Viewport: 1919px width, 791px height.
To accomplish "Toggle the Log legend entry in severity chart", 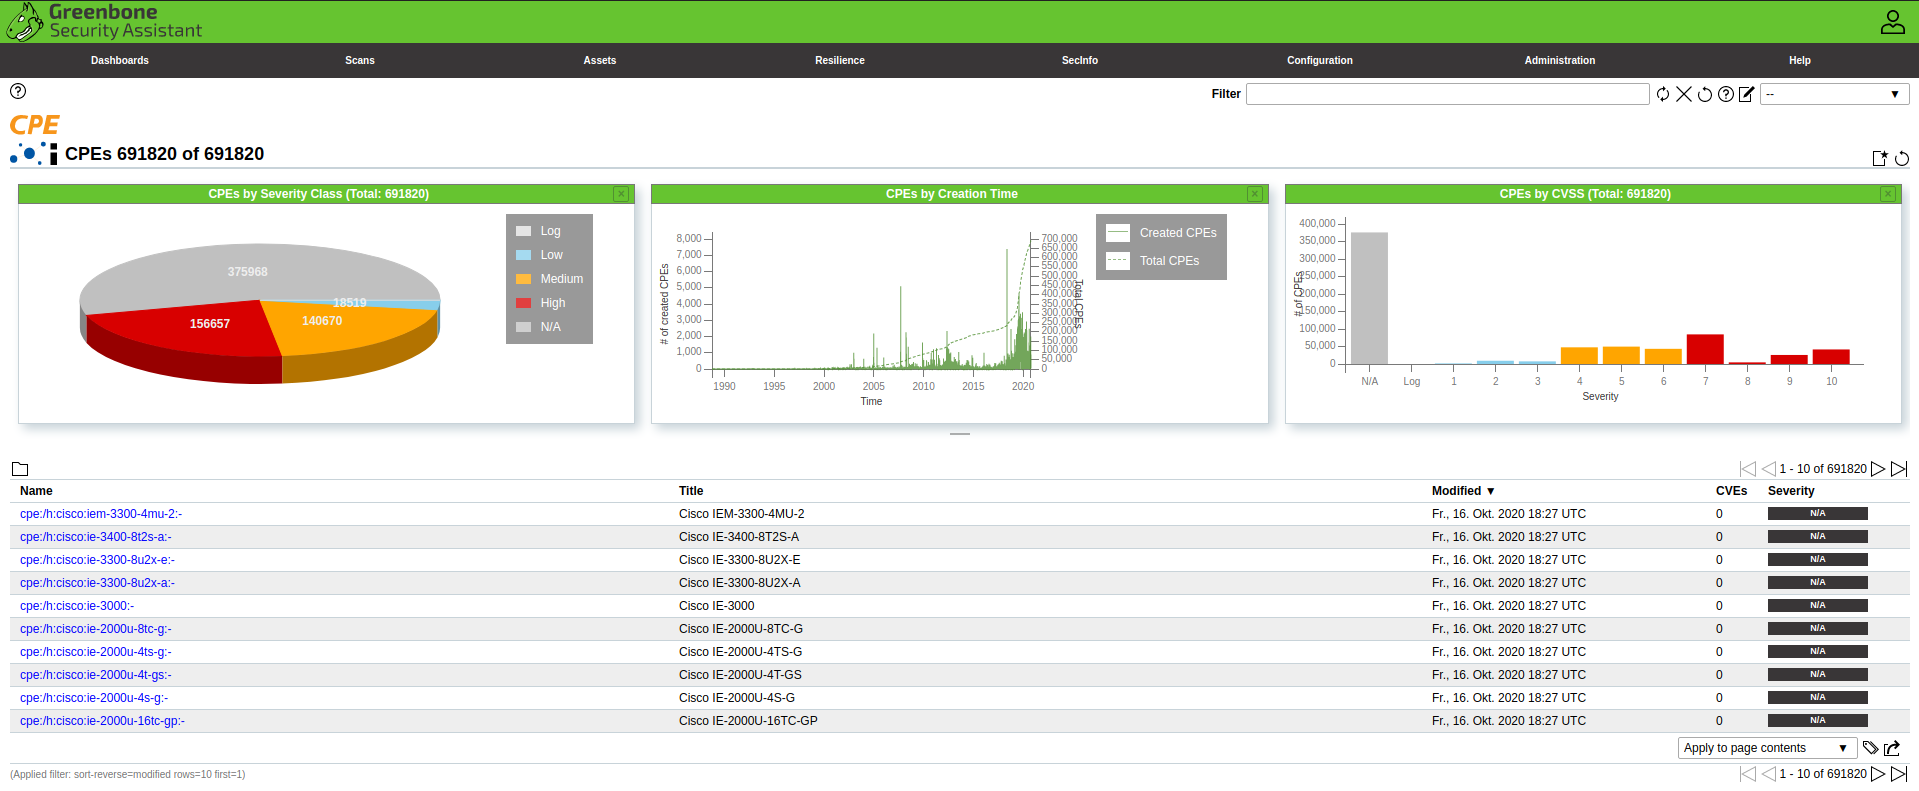I will click(x=540, y=231).
